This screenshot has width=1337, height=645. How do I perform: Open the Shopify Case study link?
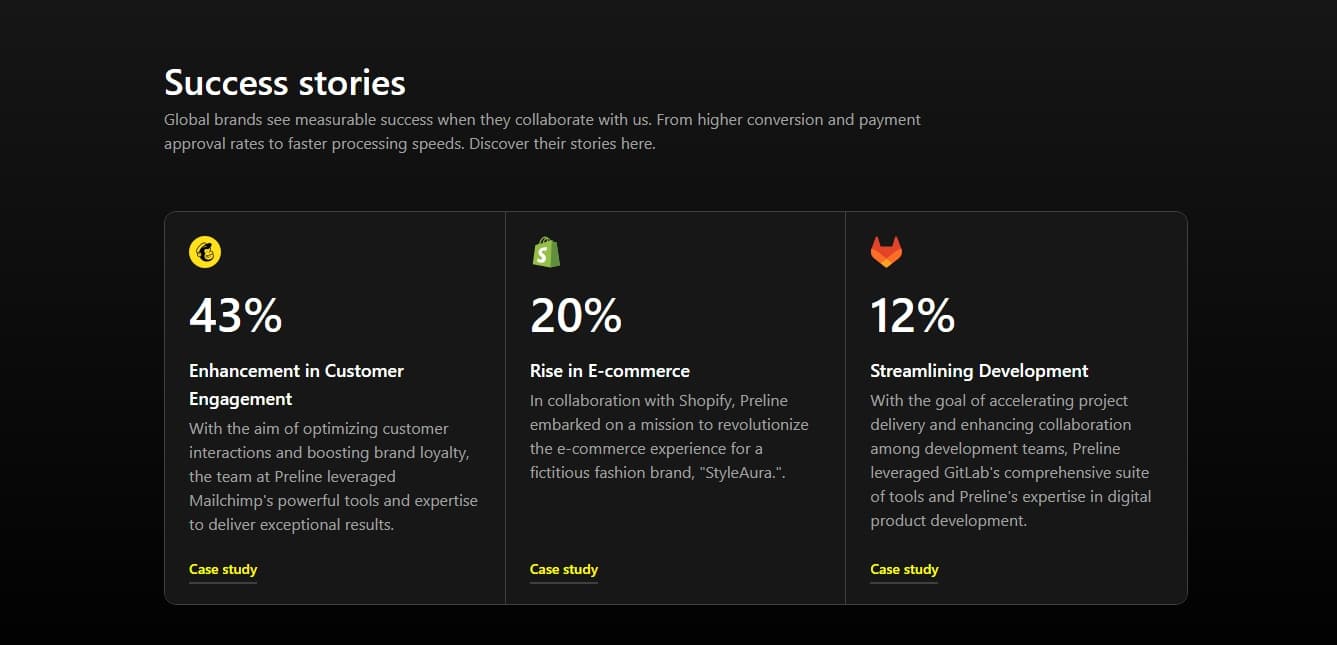[x=564, y=569]
